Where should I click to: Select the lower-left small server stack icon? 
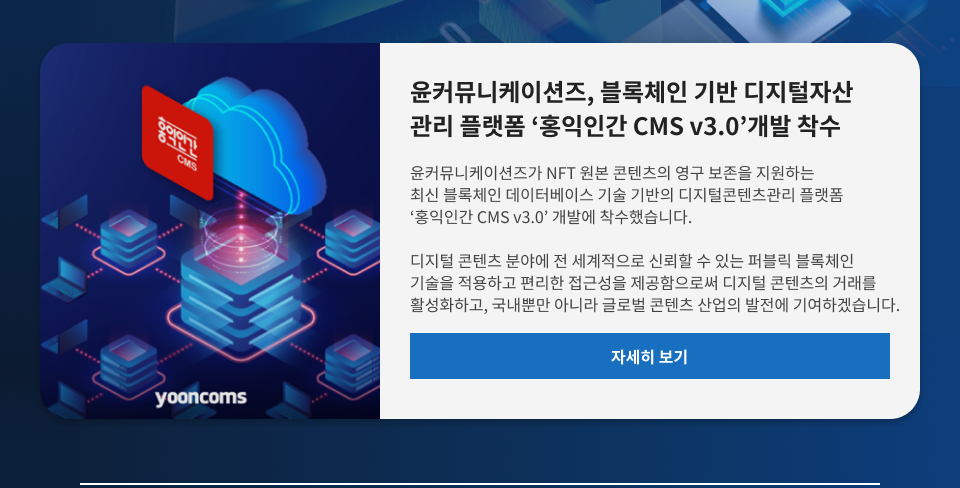129,367
